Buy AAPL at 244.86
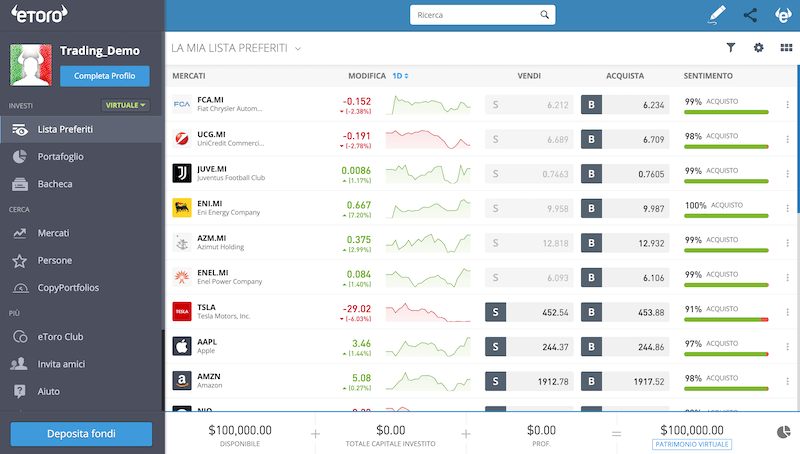 click(625, 347)
